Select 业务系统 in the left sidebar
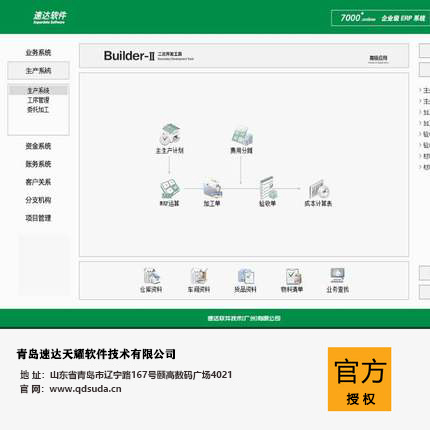This screenshot has width=430, height=430. [x=38, y=53]
